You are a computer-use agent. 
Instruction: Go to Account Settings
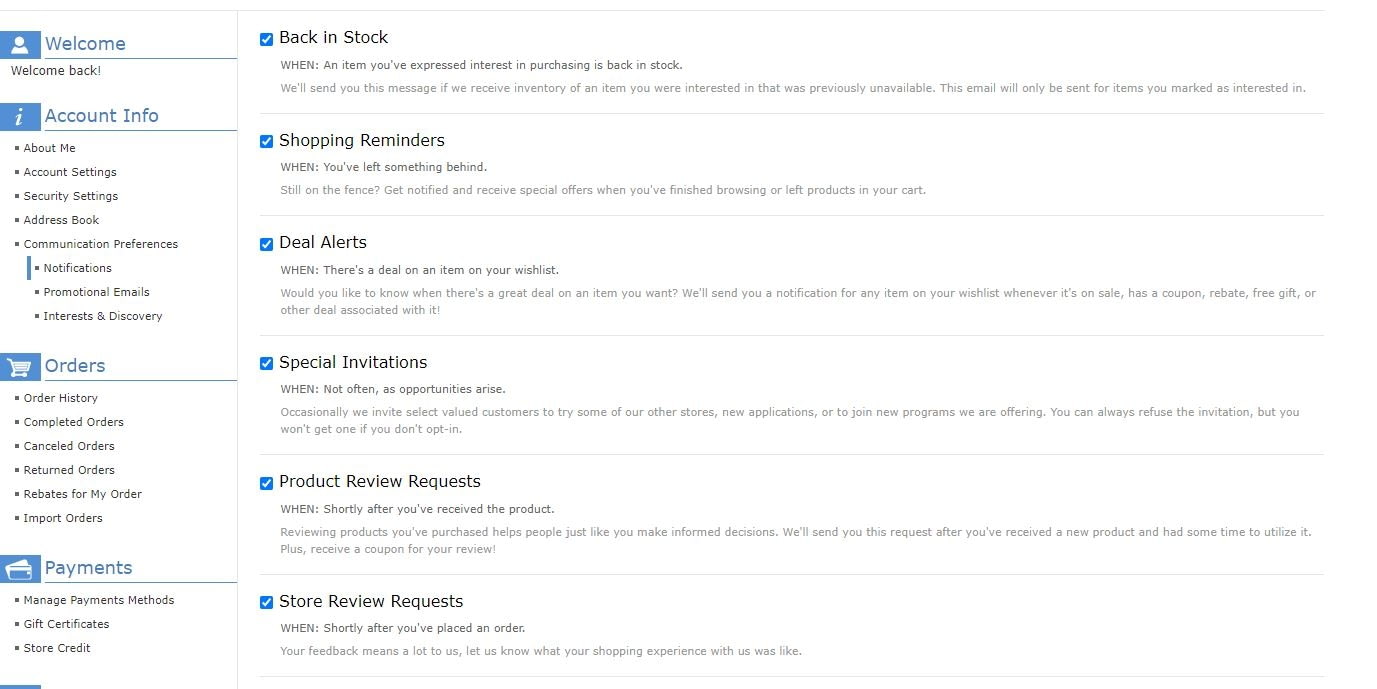point(70,172)
